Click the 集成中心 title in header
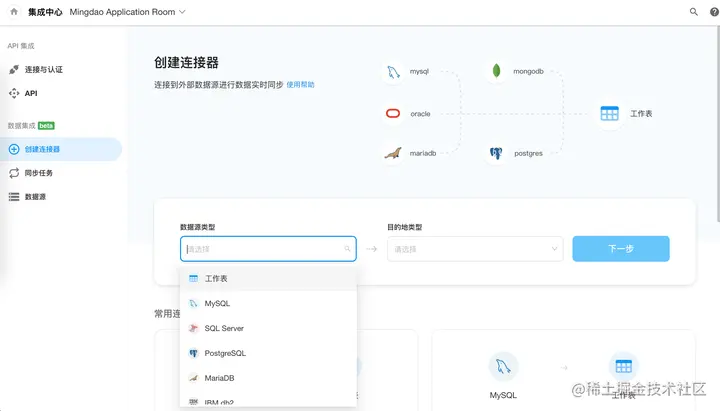 pyautogui.click(x=45, y=12)
